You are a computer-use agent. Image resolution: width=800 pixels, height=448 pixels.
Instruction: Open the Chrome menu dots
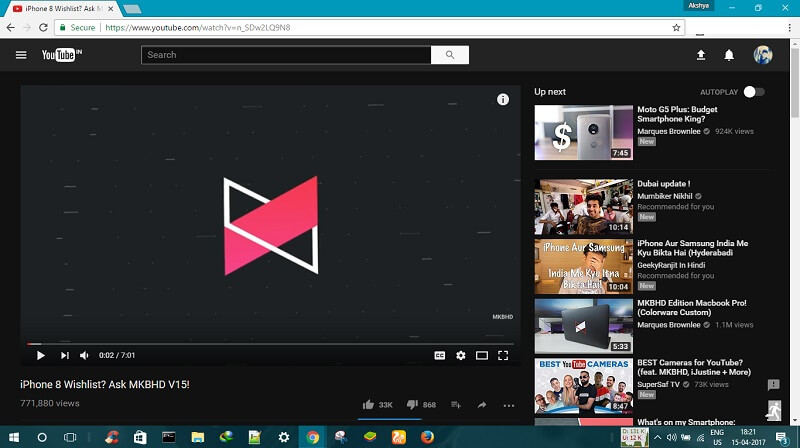(789, 28)
